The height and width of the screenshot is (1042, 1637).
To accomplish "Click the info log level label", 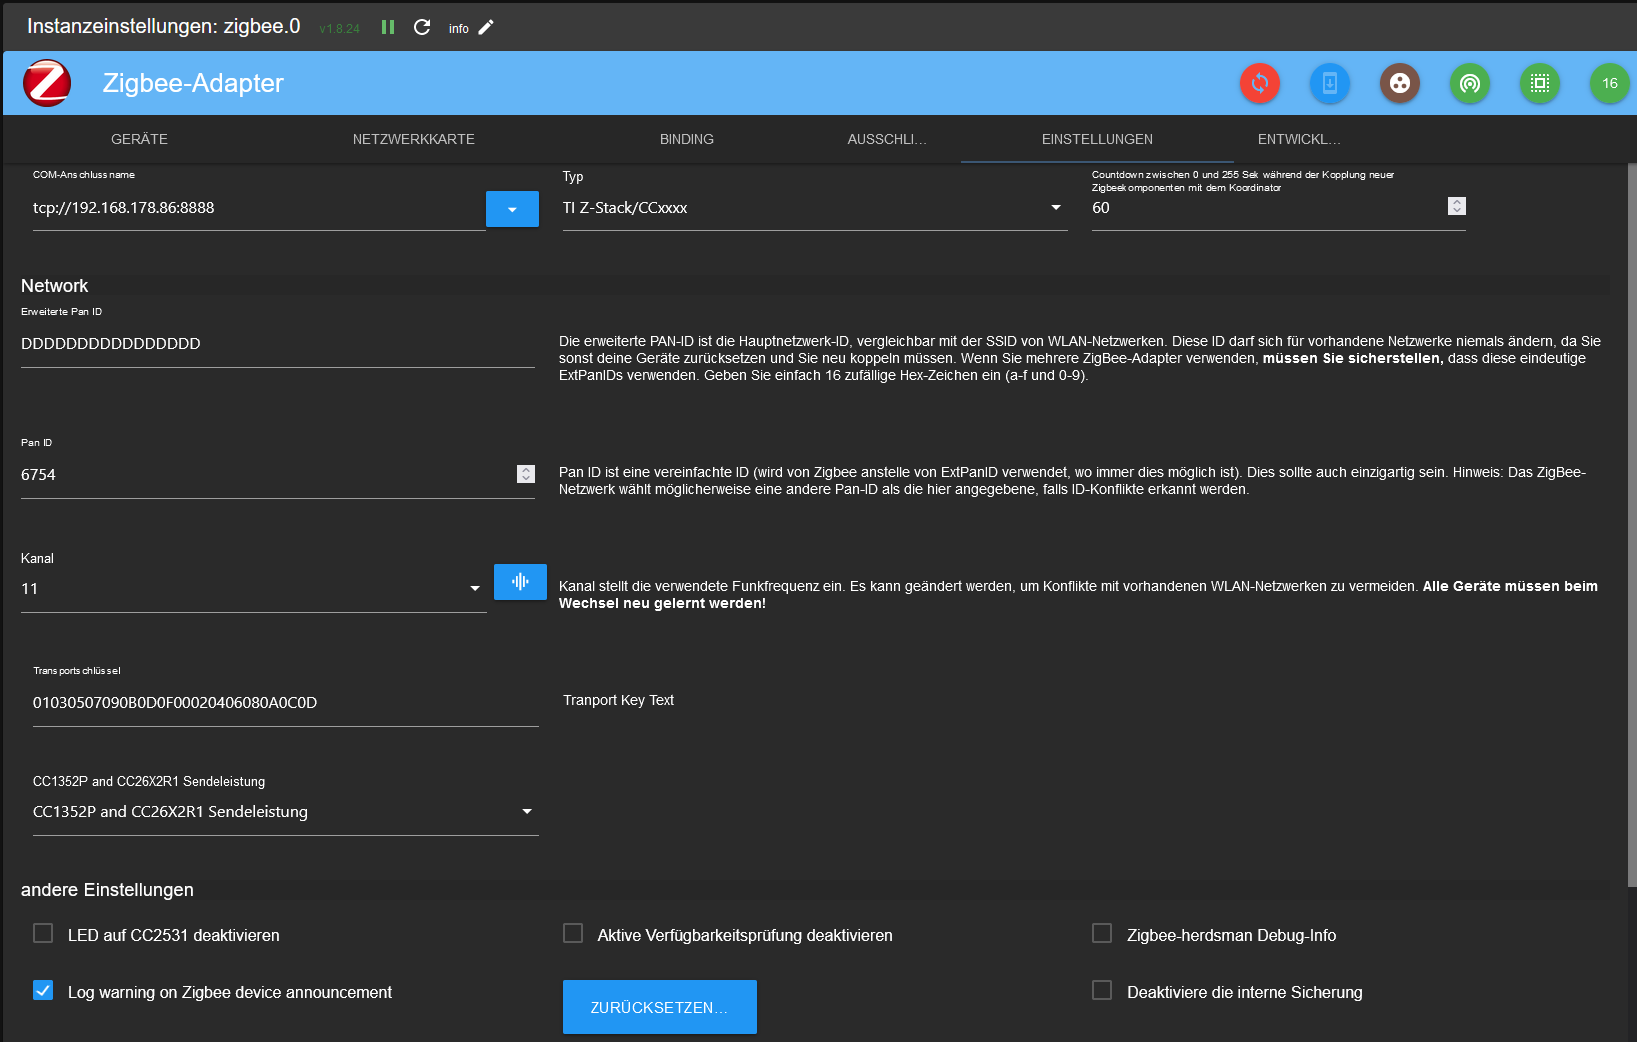I will pos(459,29).
